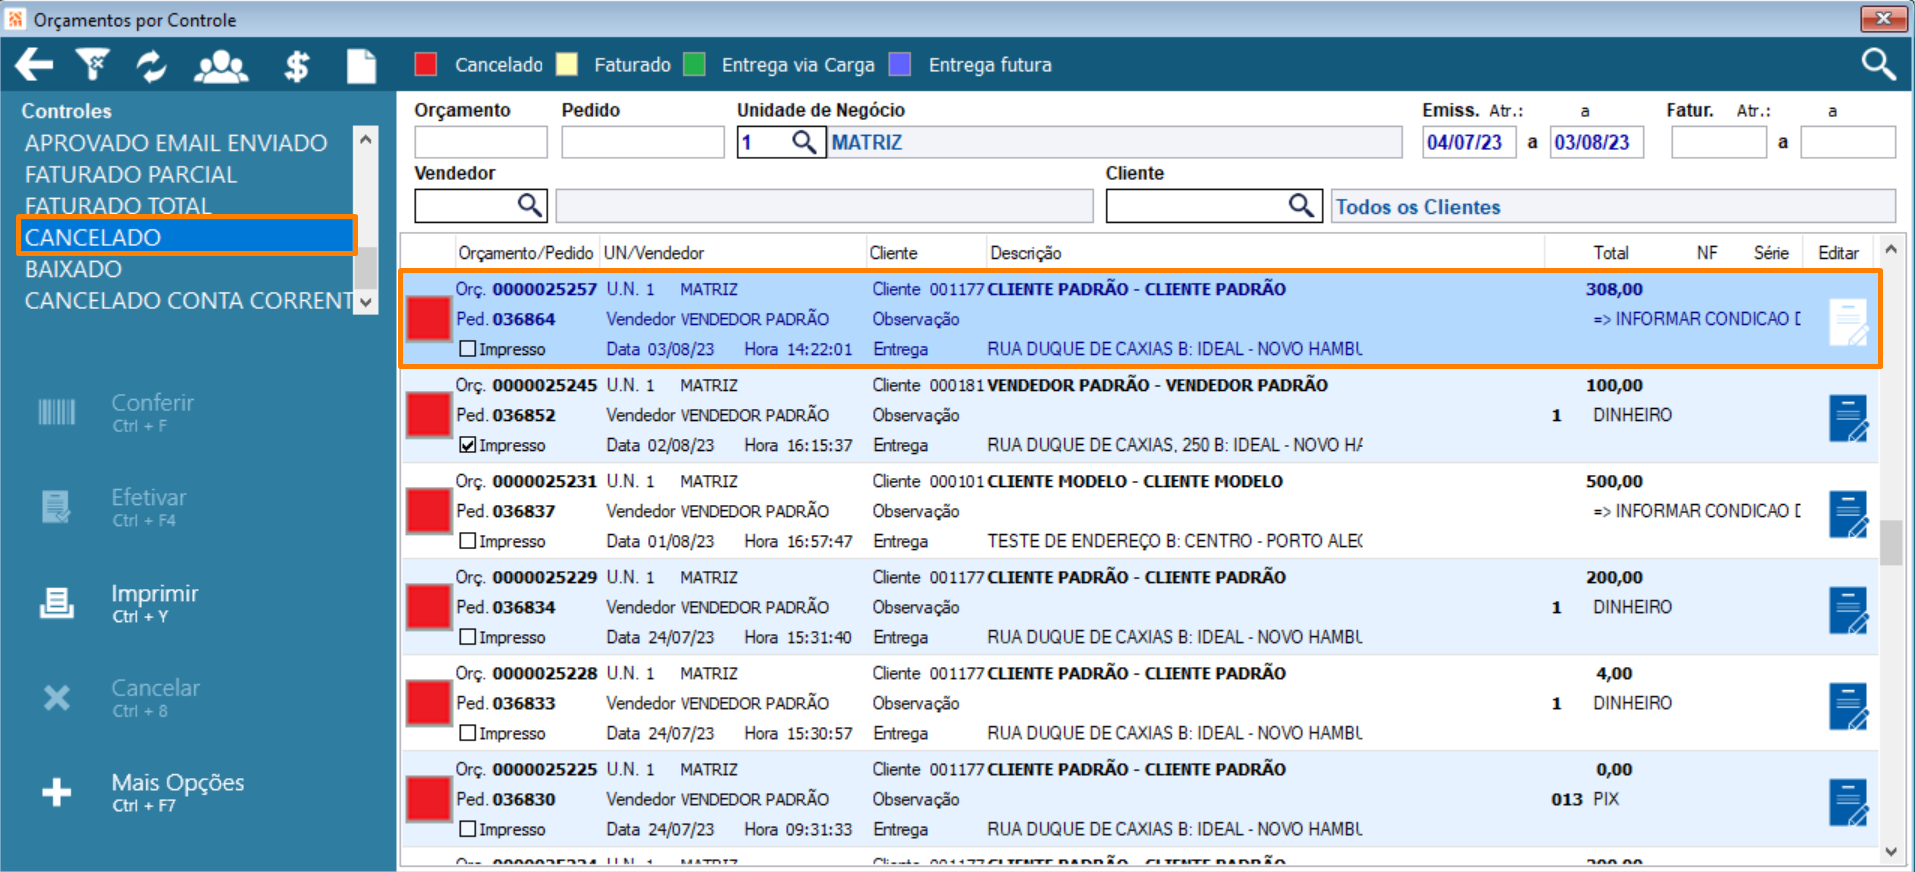Check Impresso for order 036837
This screenshot has width=1915, height=872.
(x=467, y=541)
